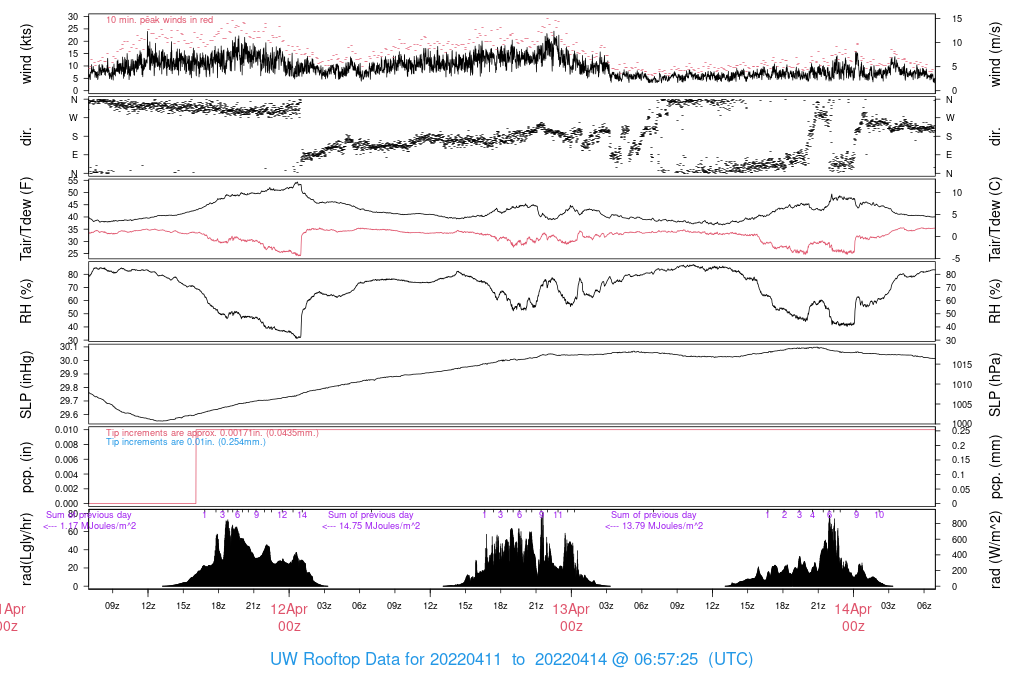
Task: Click the 'SLP (inHg)' axis label
Action: [x=26, y=385]
